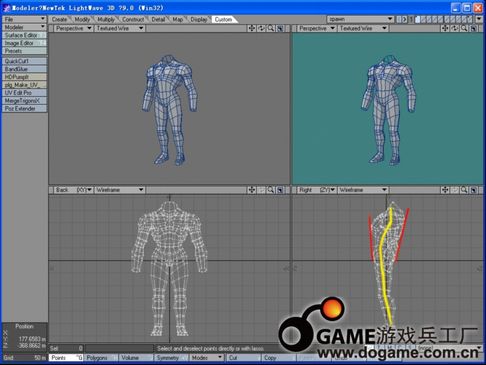The height and width of the screenshot is (365, 486).
Task: Maximize the gray Perspective viewport with its corner icon
Action: 280,28
